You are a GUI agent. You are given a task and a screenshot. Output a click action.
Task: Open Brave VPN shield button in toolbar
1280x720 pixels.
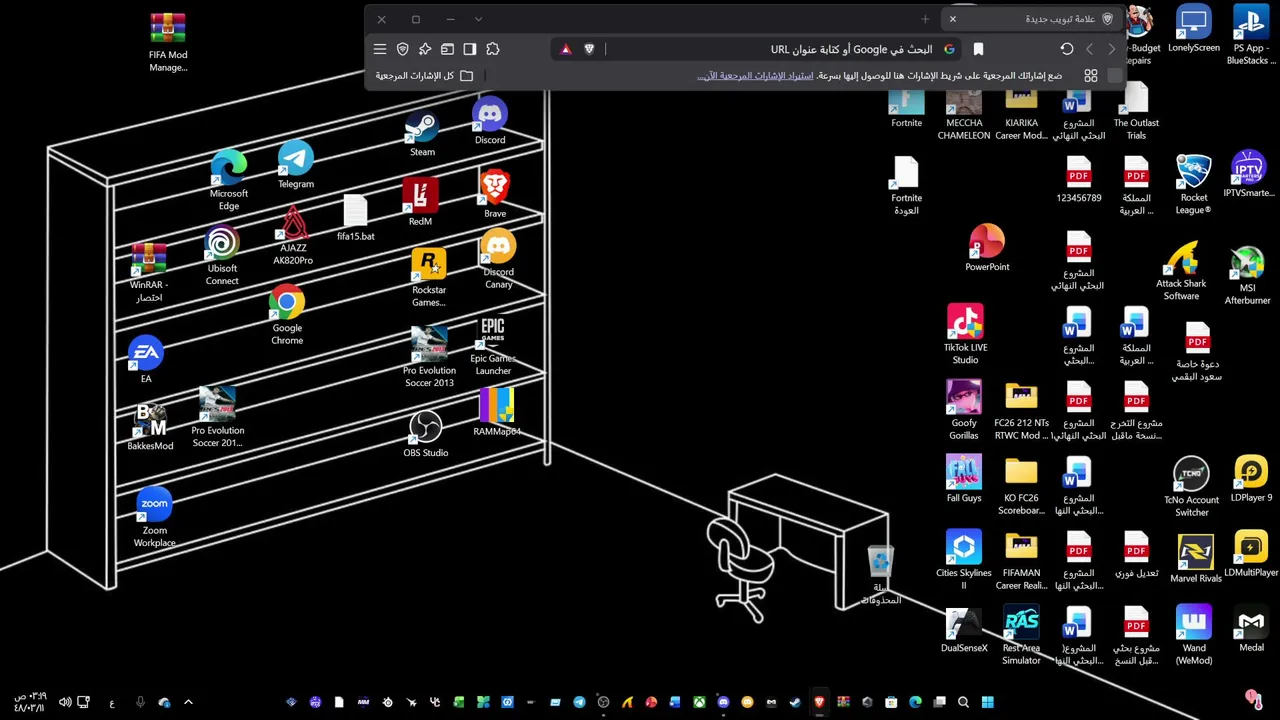point(403,49)
